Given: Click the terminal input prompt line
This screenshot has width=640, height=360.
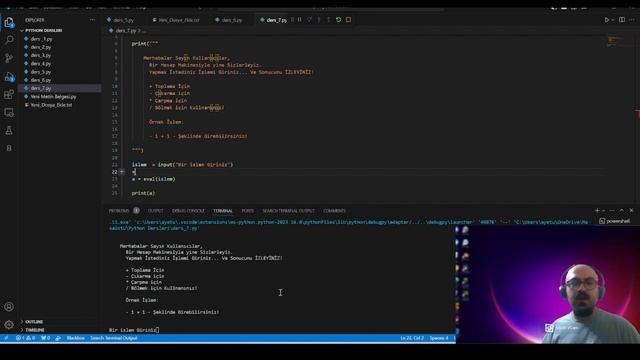Looking at the screenshot, I should (134, 330).
